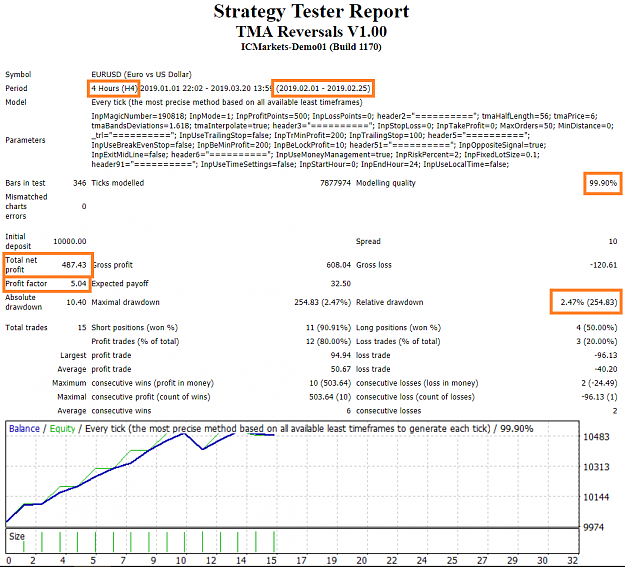Click the consecutive profit value '503.64 (10)'
This screenshot has width=625, height=567.
point(330,397)
